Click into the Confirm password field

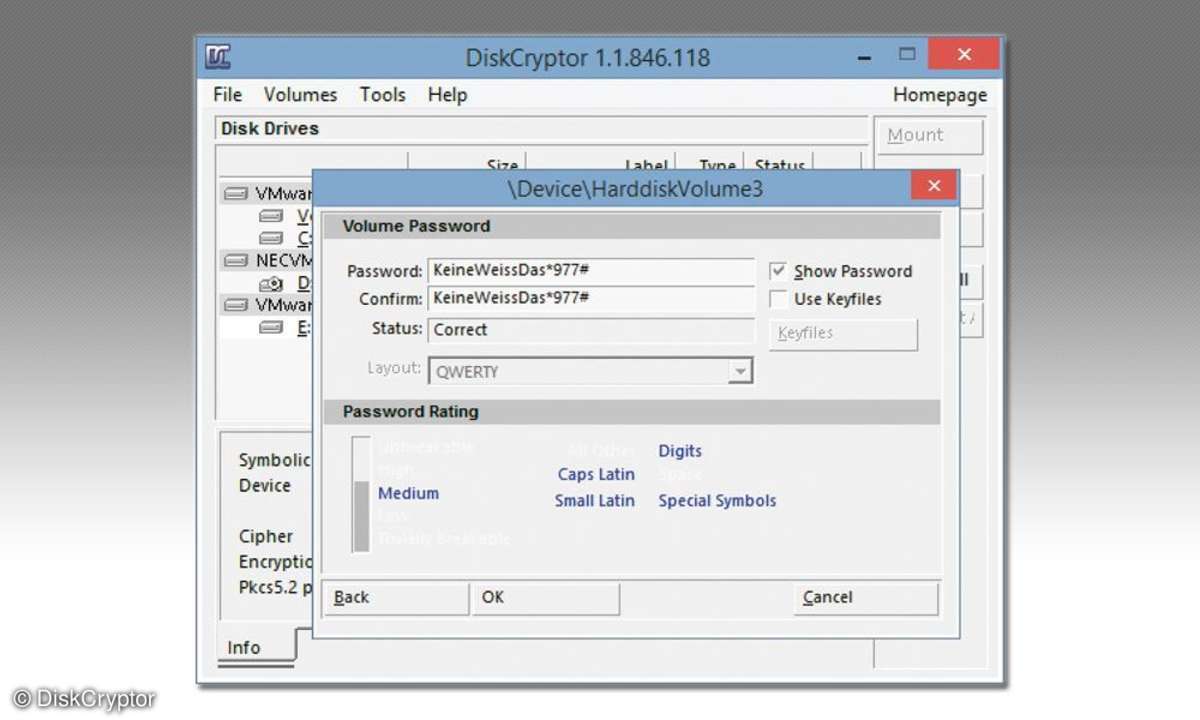(x=590, y=299)
